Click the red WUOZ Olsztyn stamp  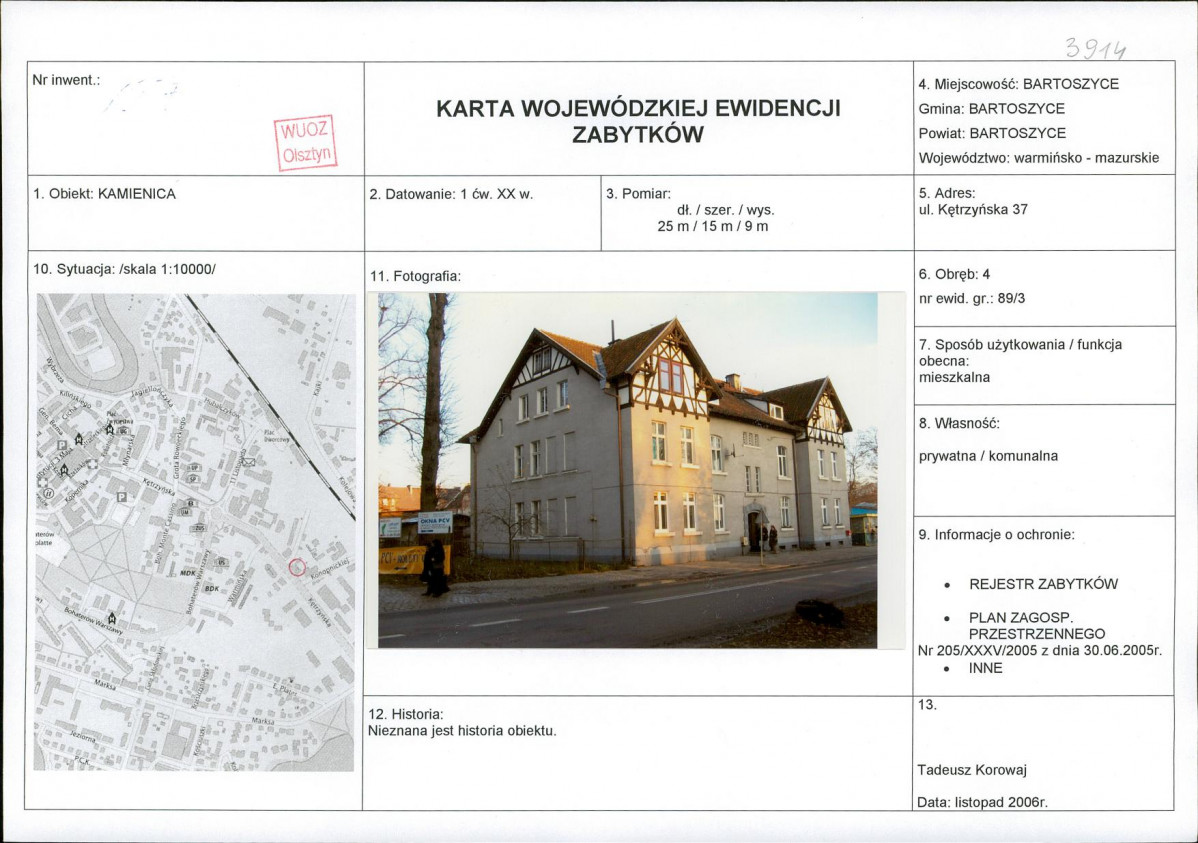(306, 143)
